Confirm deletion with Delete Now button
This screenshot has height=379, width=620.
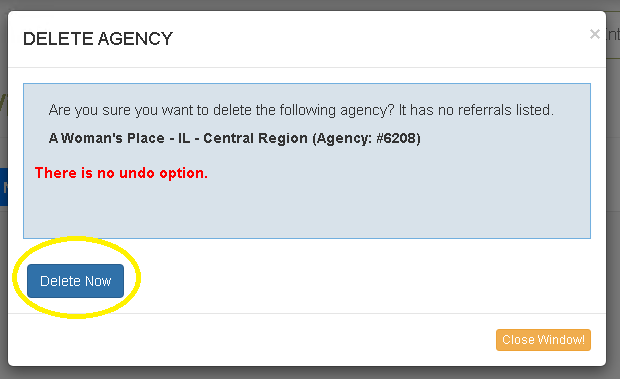pyautogui.click(x=75, y=281)
